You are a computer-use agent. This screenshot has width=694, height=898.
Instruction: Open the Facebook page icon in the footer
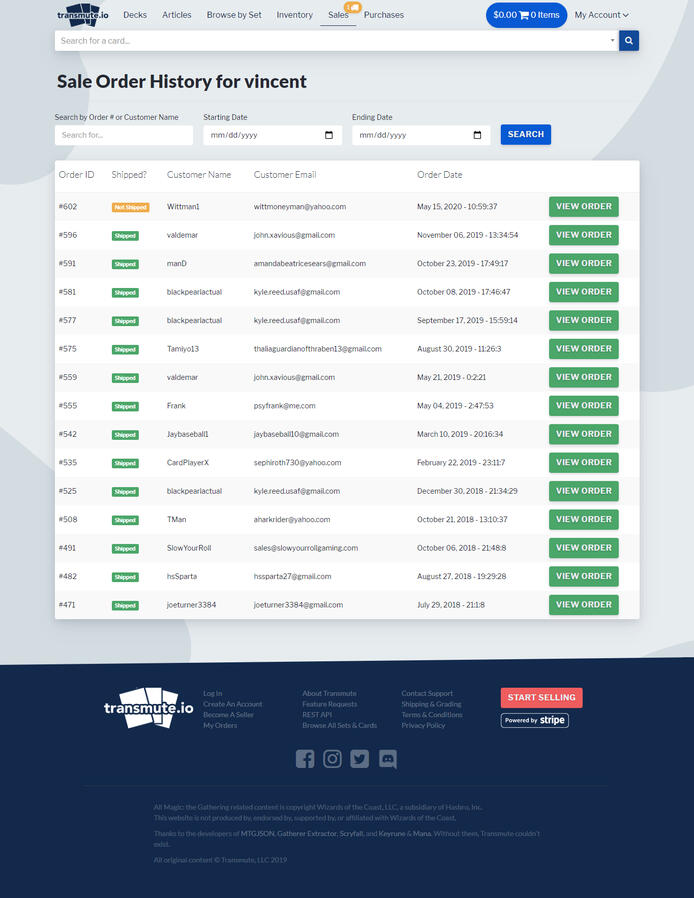point(305,759)
